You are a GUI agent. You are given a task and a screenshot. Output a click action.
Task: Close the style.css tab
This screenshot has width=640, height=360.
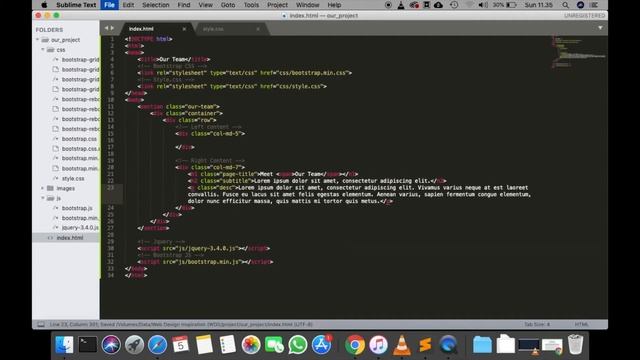(258, 29)
